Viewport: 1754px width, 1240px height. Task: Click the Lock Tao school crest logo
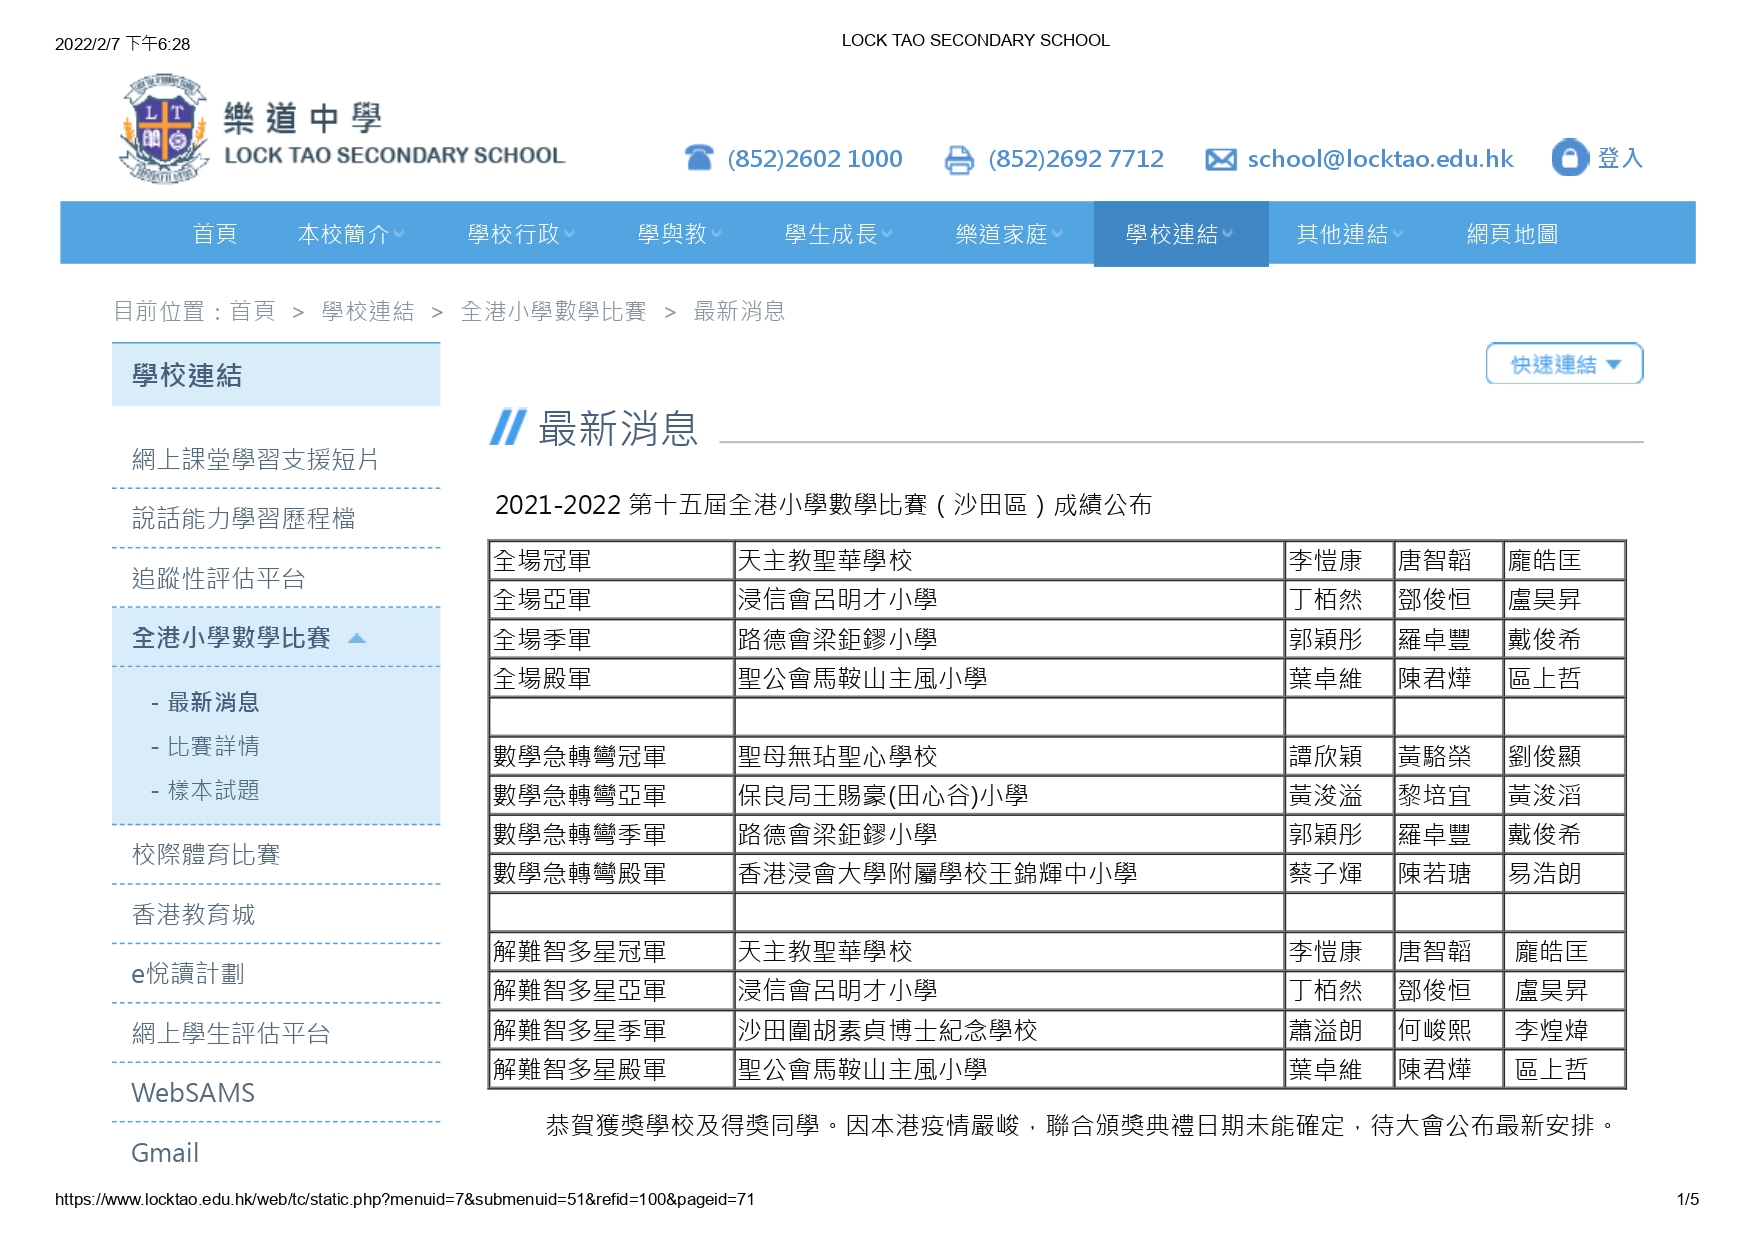[x=164, y=129]
